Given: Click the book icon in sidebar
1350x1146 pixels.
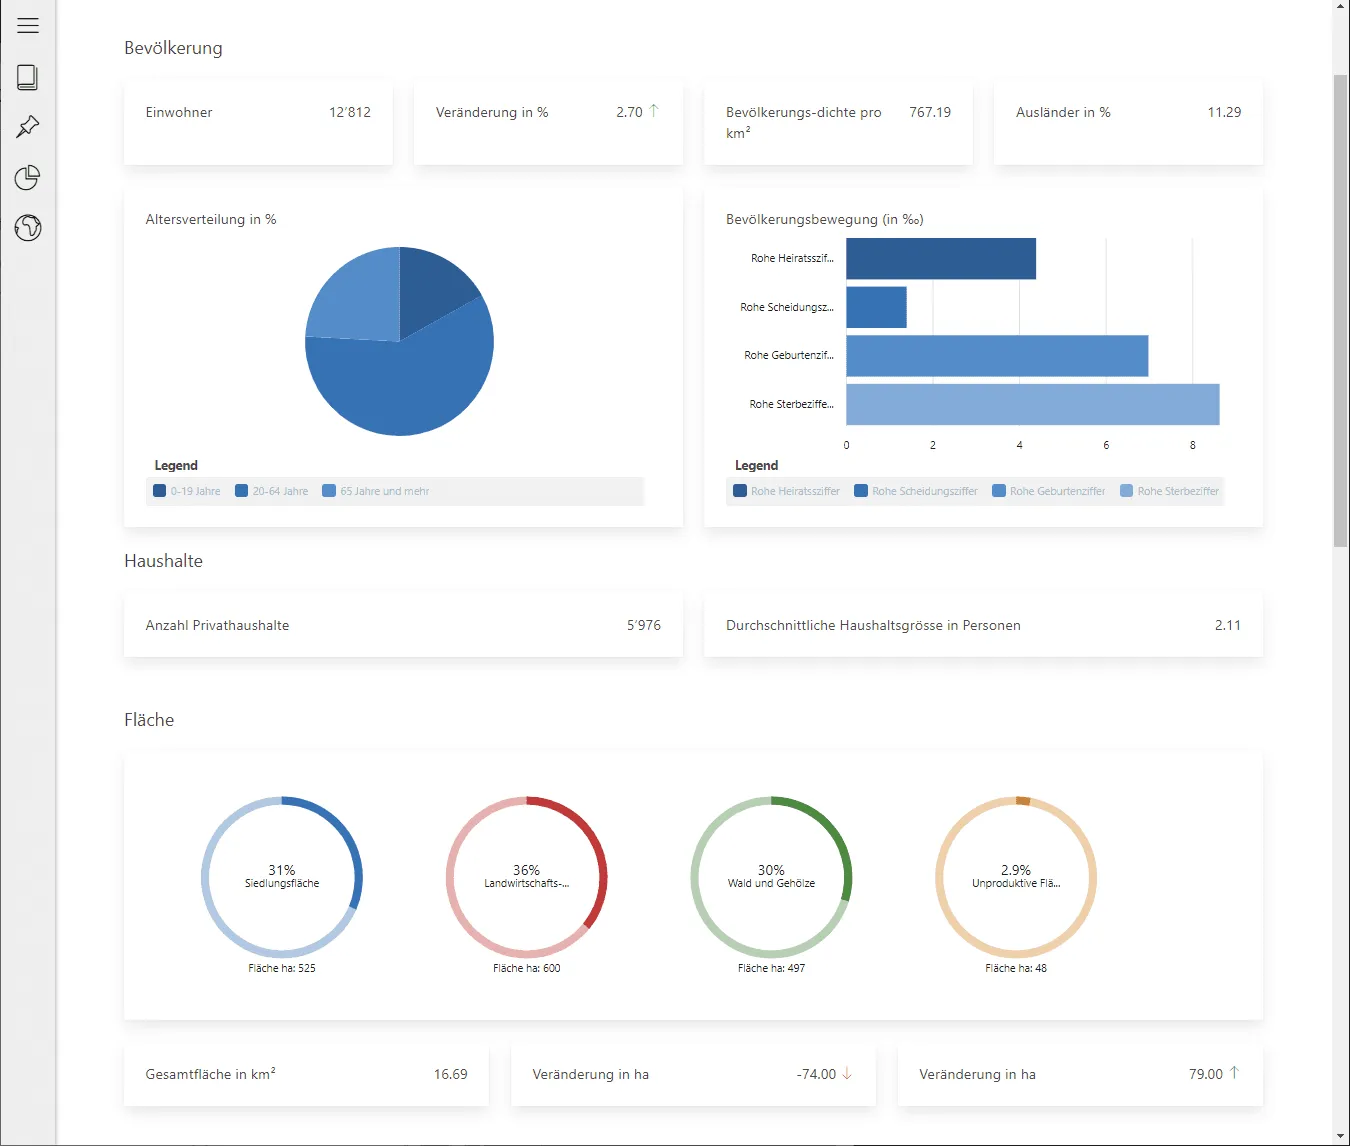Looking at the screenshot, I should pos(28,77).
